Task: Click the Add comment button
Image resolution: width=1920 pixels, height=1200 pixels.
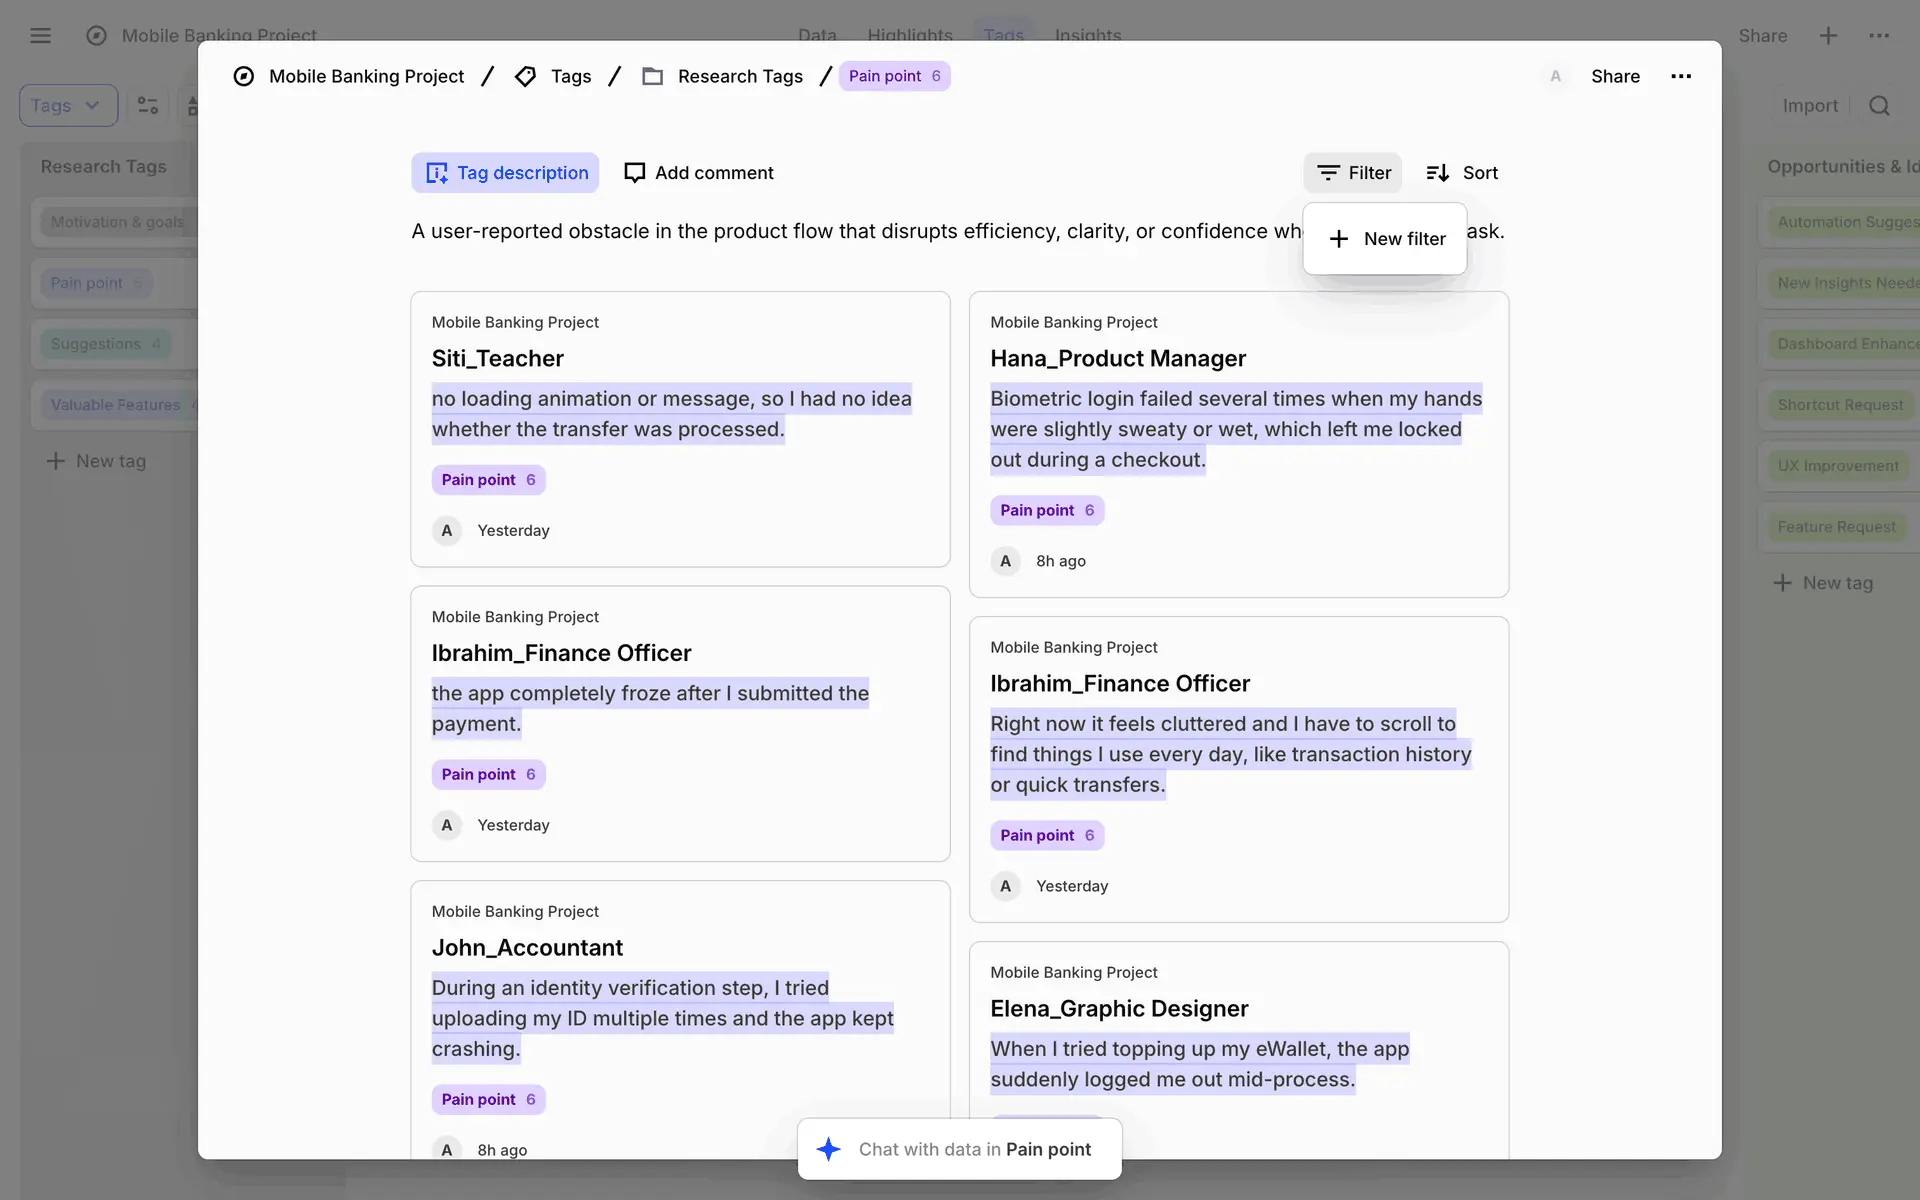Action: click(699, 173)
